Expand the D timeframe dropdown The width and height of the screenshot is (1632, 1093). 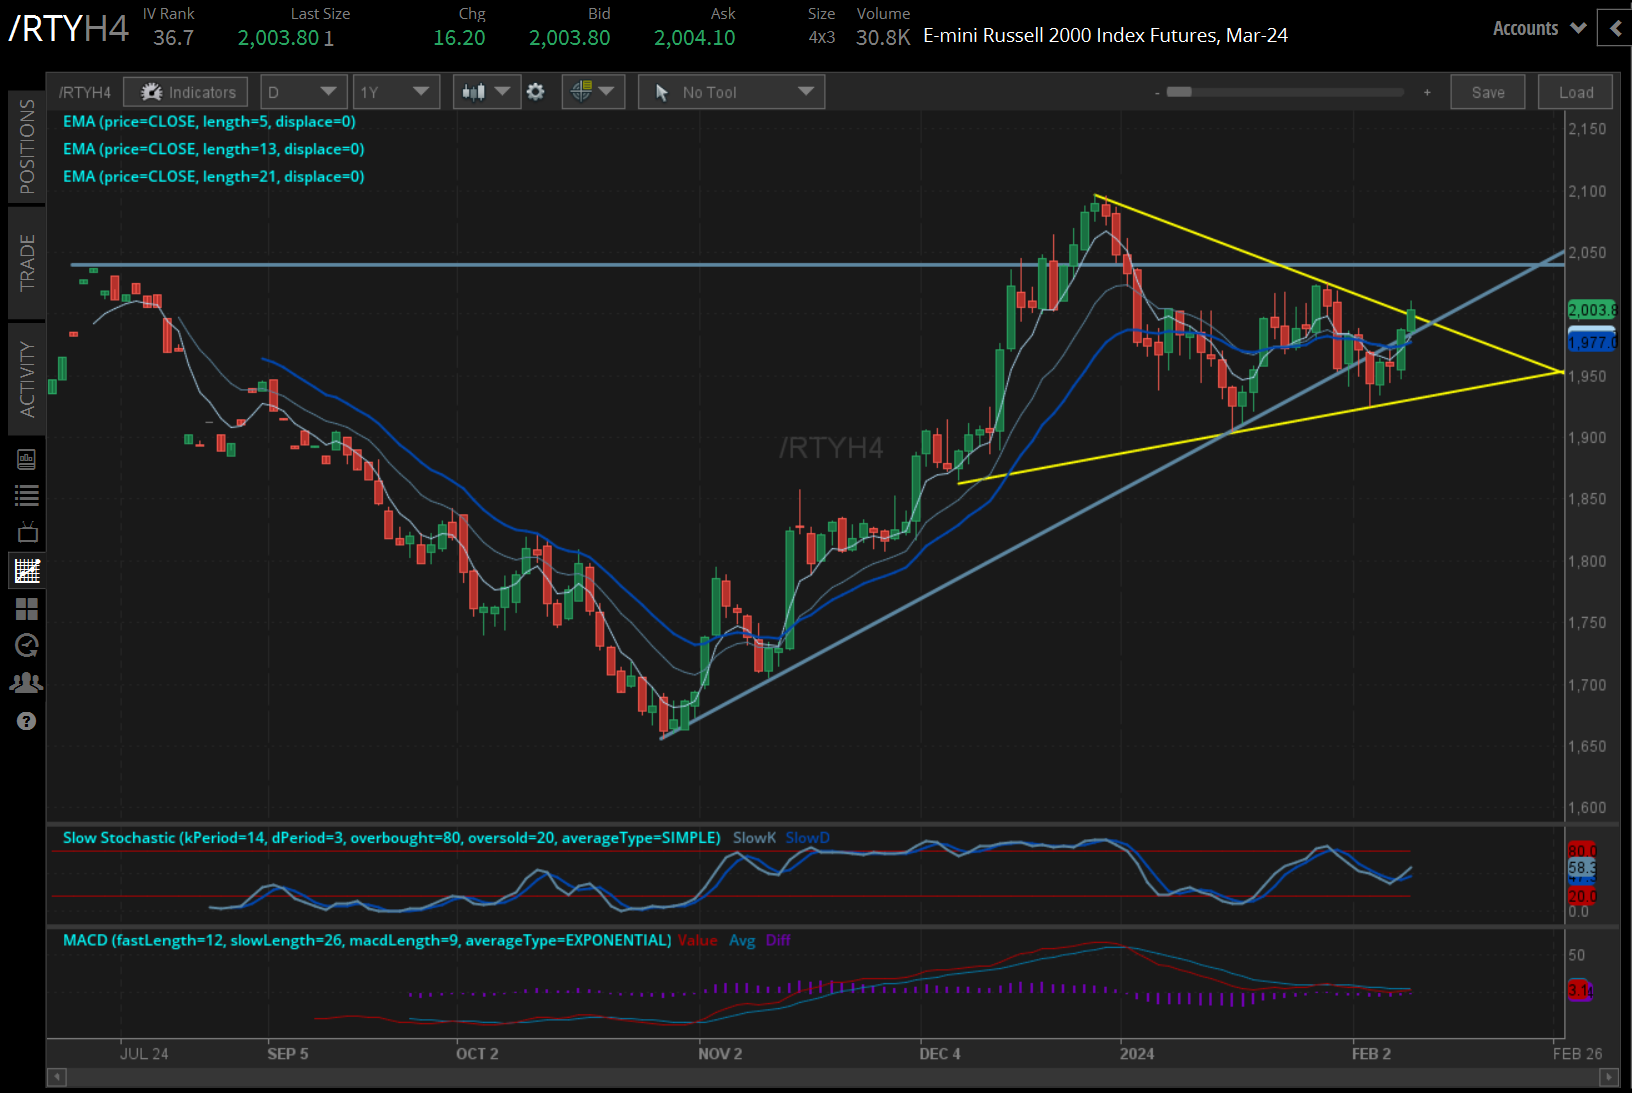(303, 92)
